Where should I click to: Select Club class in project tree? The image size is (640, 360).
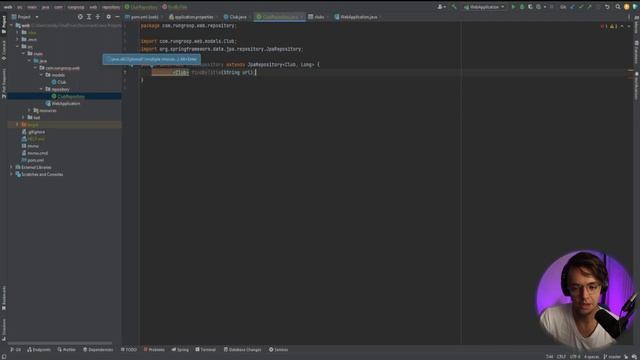pyautogui.click(x=62, y=82)
